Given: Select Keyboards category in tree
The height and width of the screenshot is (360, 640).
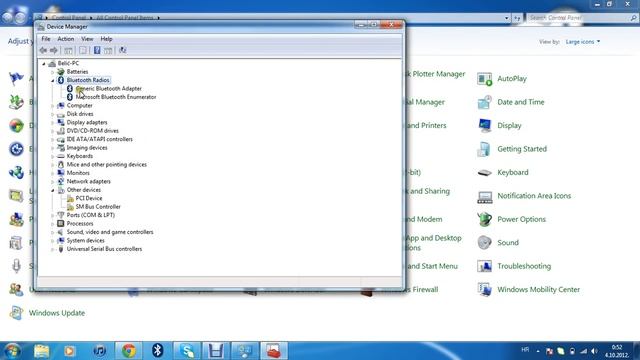Looking at the screenshot, I should click(80, 156).
